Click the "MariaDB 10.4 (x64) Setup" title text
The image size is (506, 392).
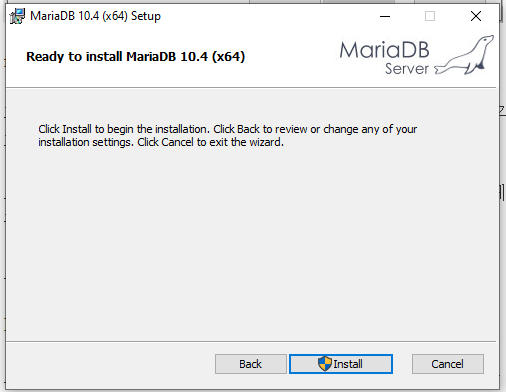[x=95, y=16]
